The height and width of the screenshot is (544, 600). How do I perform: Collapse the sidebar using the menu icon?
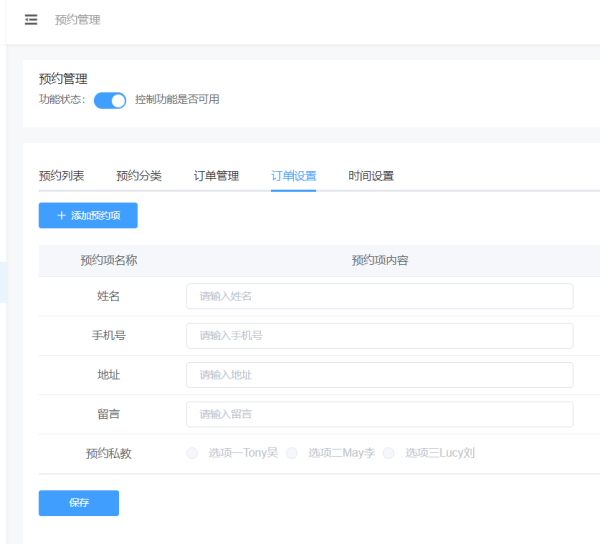pyautogui.click(x=31, y=20)
